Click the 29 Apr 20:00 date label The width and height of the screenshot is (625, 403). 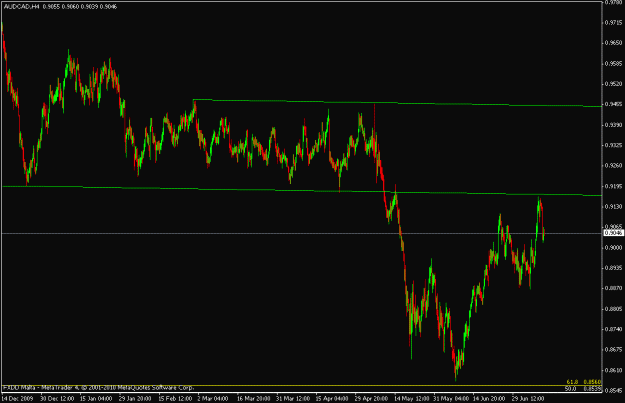click(x=371, y=398)
